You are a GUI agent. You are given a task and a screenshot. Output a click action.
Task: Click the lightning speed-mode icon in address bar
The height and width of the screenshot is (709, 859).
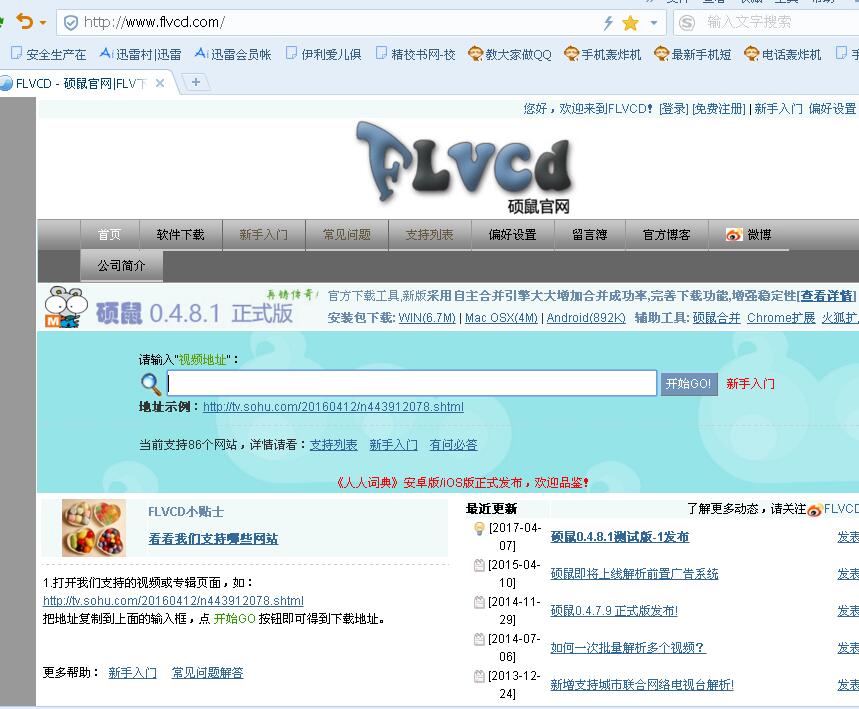click(608, 22)
